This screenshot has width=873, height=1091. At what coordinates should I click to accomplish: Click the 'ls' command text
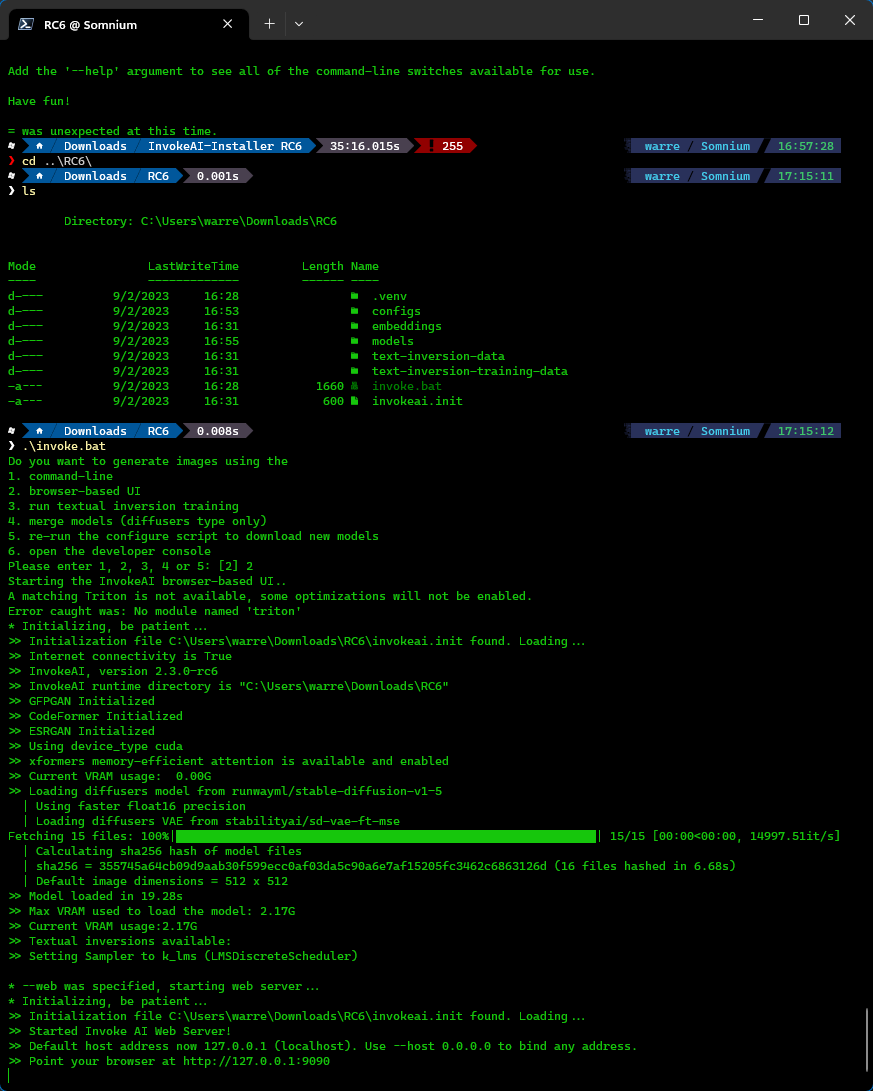(x=29, y=191)
